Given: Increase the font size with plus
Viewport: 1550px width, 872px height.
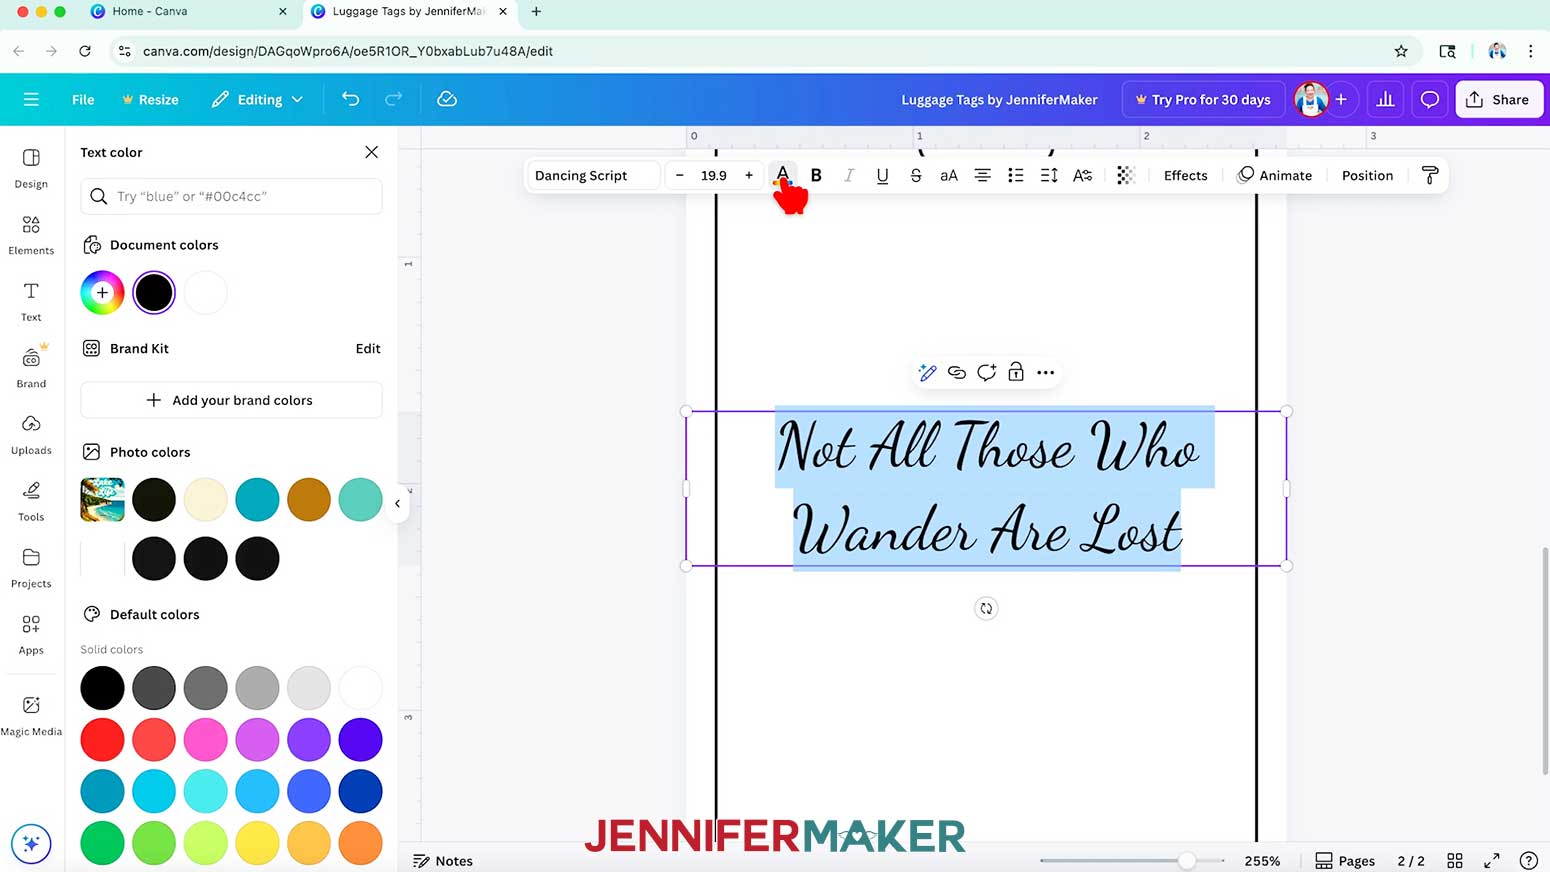Looking at the screenshot, I should [748, 175].
